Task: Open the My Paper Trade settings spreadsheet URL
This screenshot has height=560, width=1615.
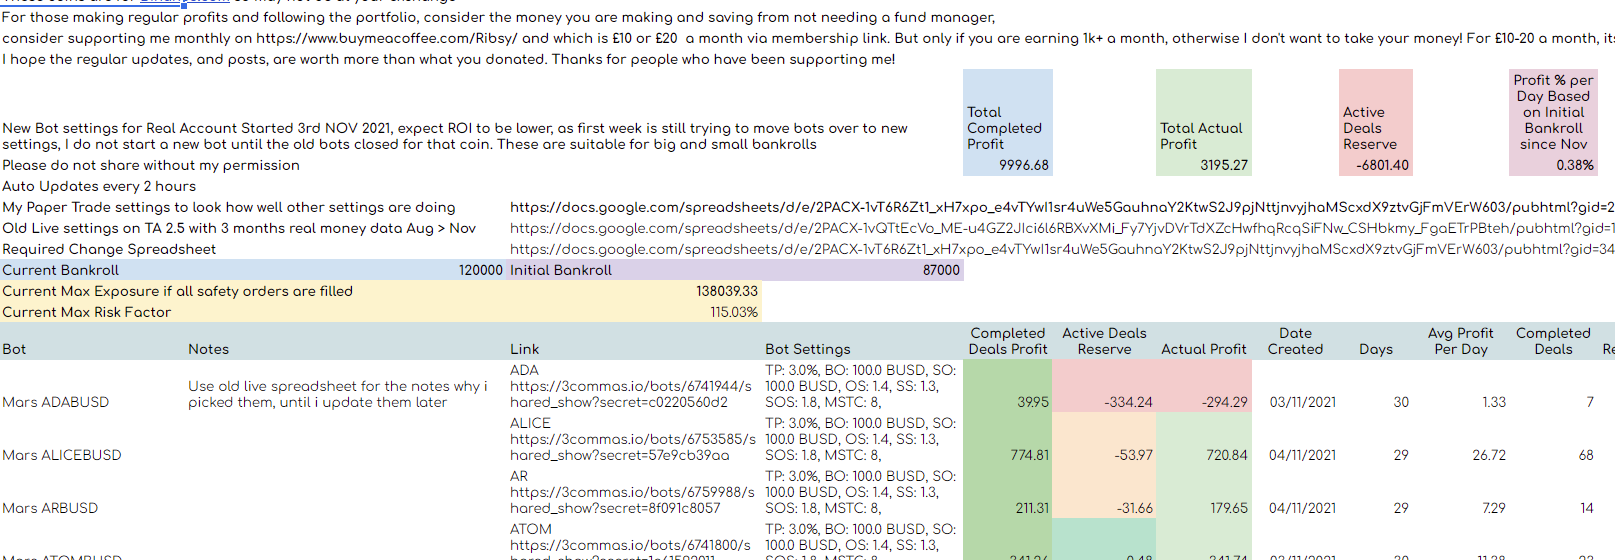Action: click(1062, 207)
